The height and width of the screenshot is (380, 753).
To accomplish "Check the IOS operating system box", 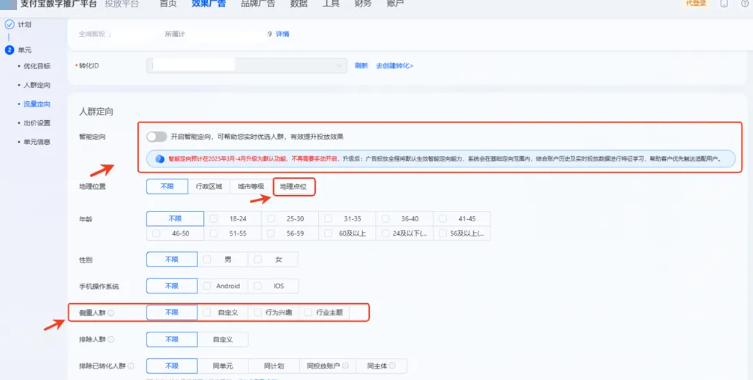I will (x=258, y=286).
